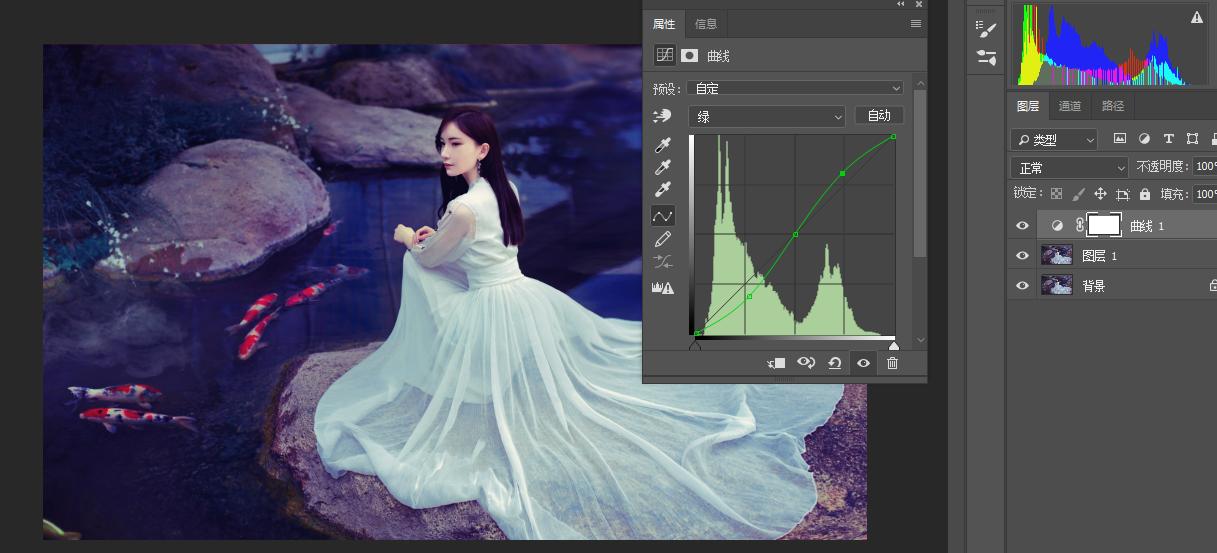Hide the 曲线 1 layer
Image resolution: width=1217 pixels, height=553 pixels.
(x=1022, y=226)
